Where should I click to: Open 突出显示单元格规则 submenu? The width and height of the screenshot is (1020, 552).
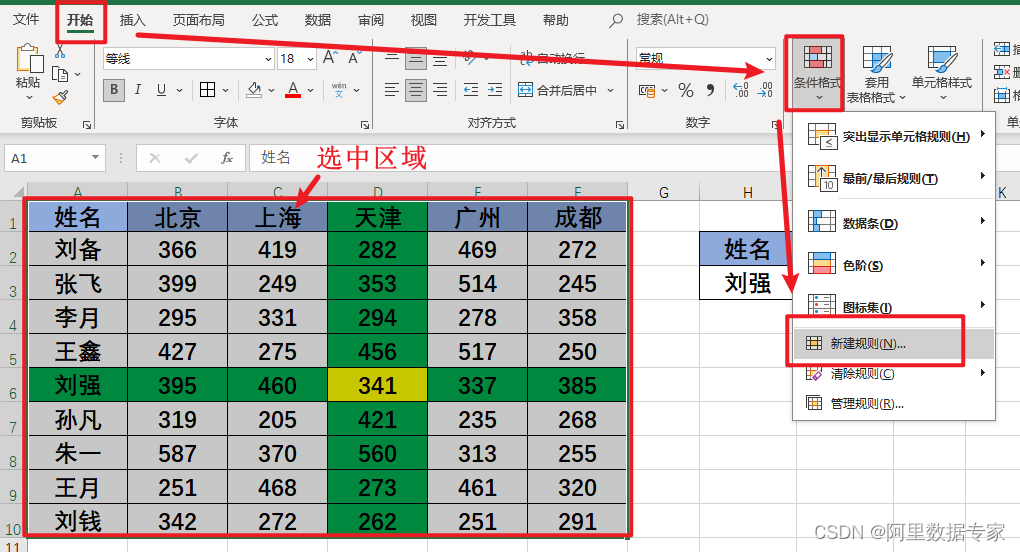point(894,136)
